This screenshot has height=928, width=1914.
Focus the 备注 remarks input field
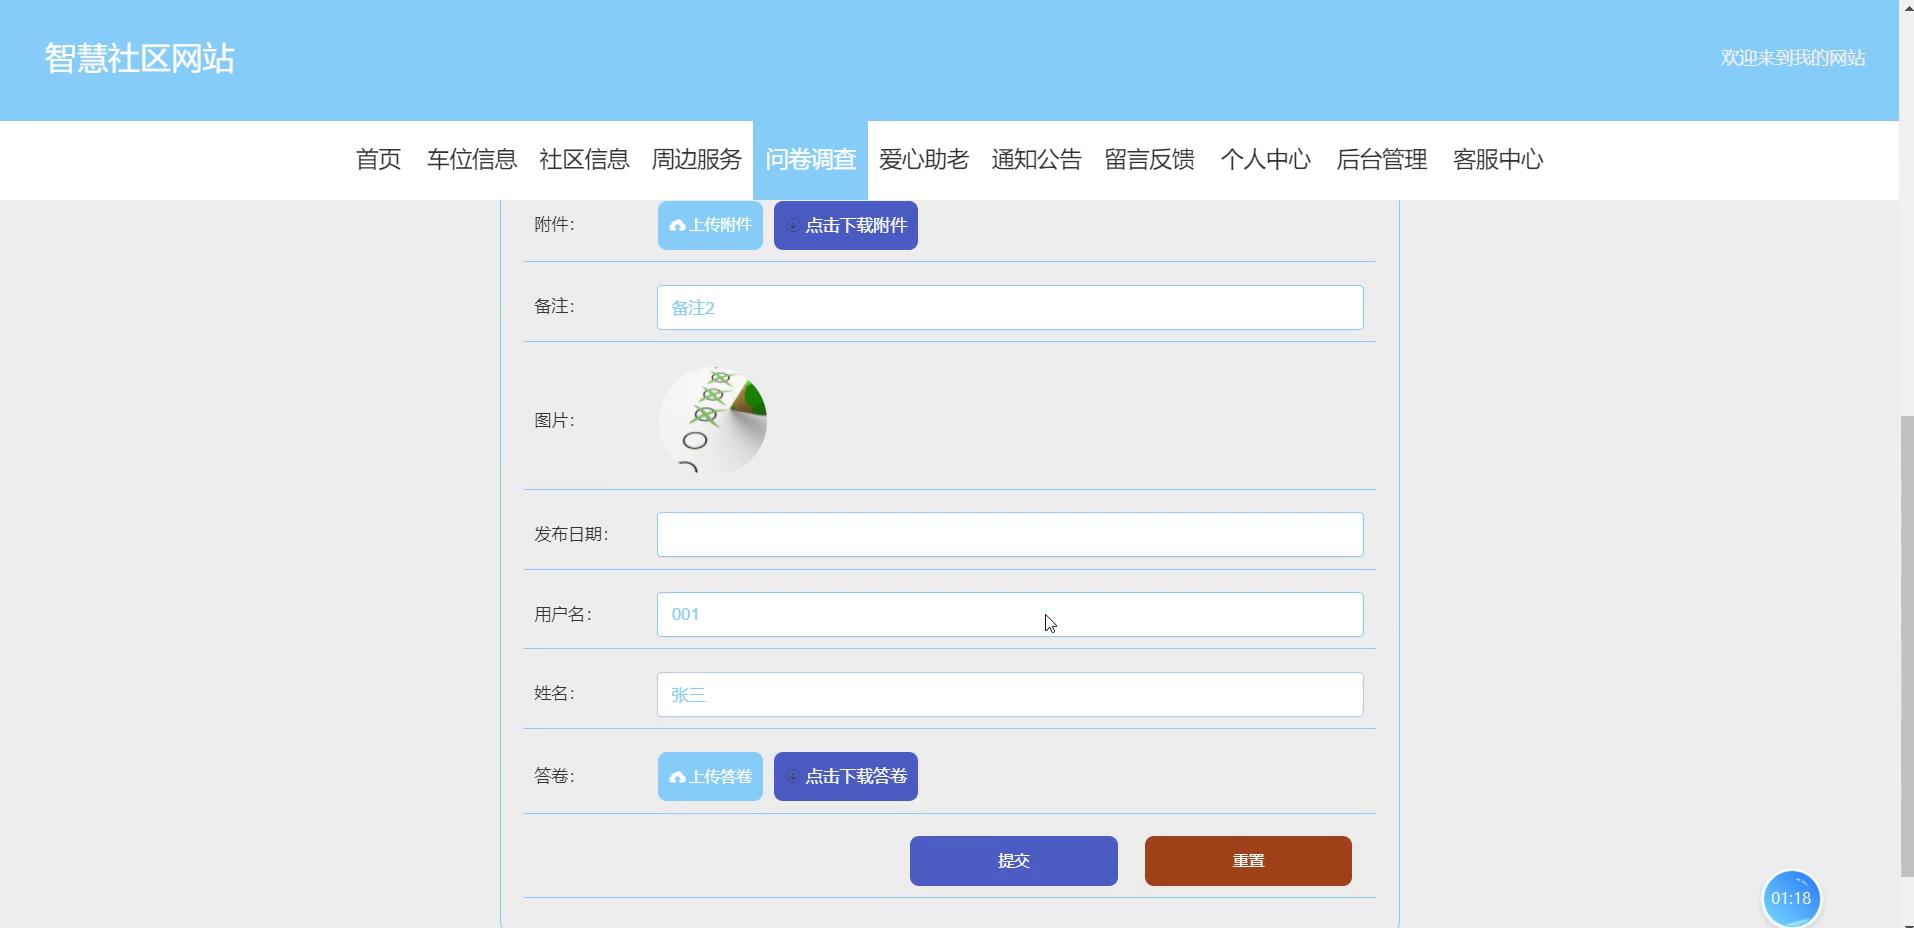[x=1009, y=308]
